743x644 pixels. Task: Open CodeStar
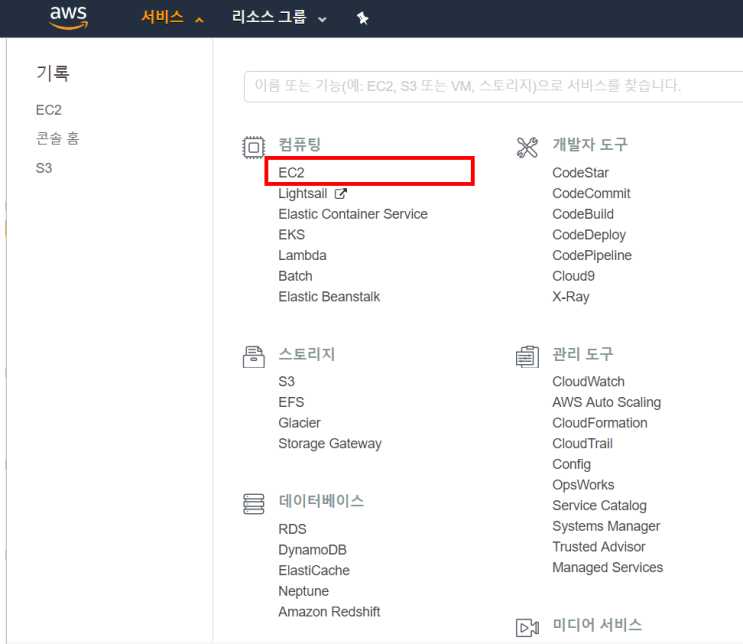point(580,172)
